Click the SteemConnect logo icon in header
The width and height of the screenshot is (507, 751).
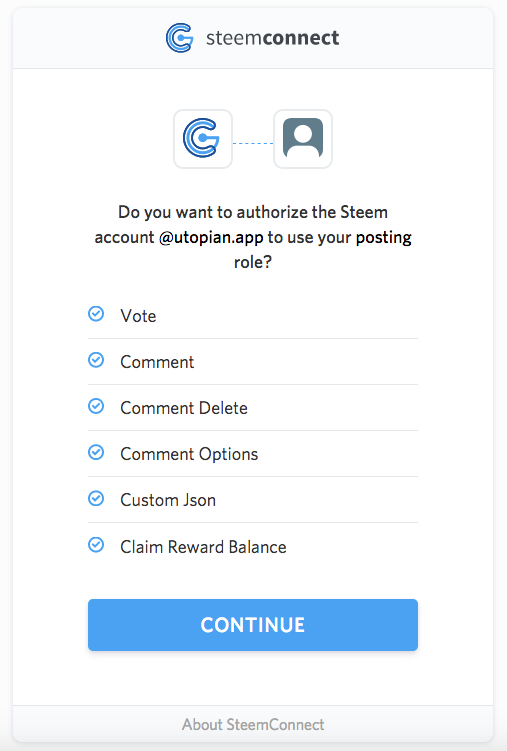click(x=180, y=38)
